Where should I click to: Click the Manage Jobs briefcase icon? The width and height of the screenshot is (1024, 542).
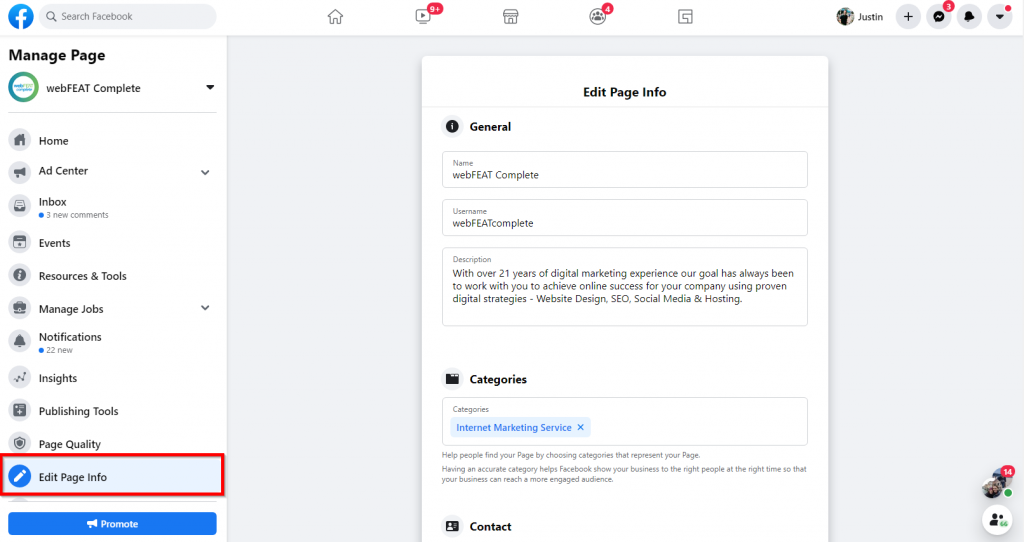click(20, 308)
